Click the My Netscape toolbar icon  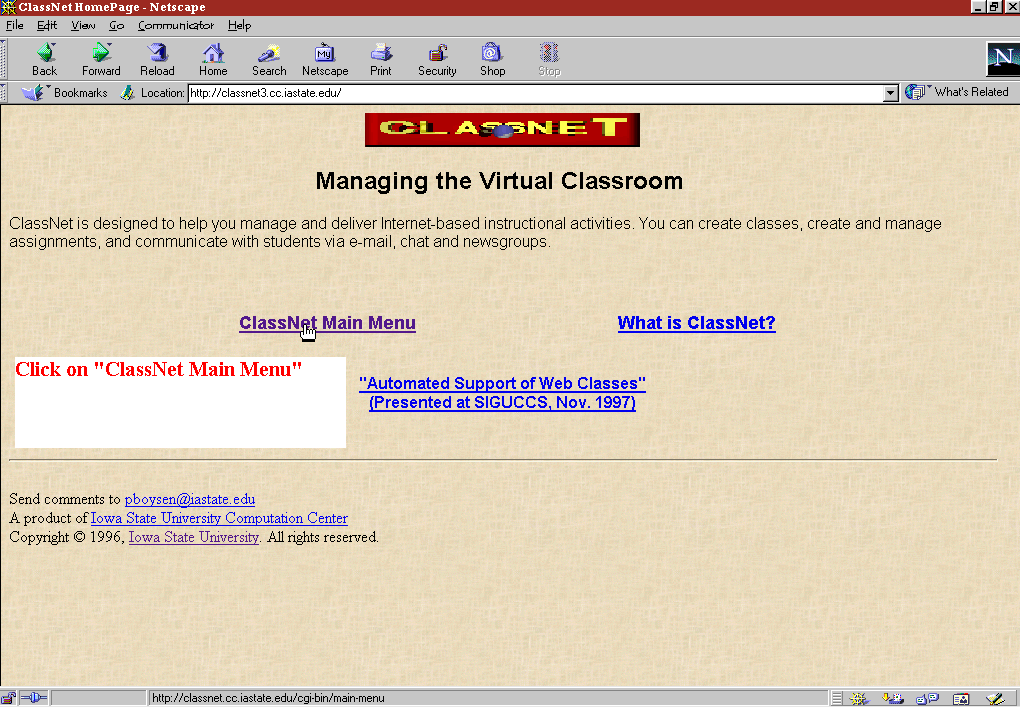325,59
